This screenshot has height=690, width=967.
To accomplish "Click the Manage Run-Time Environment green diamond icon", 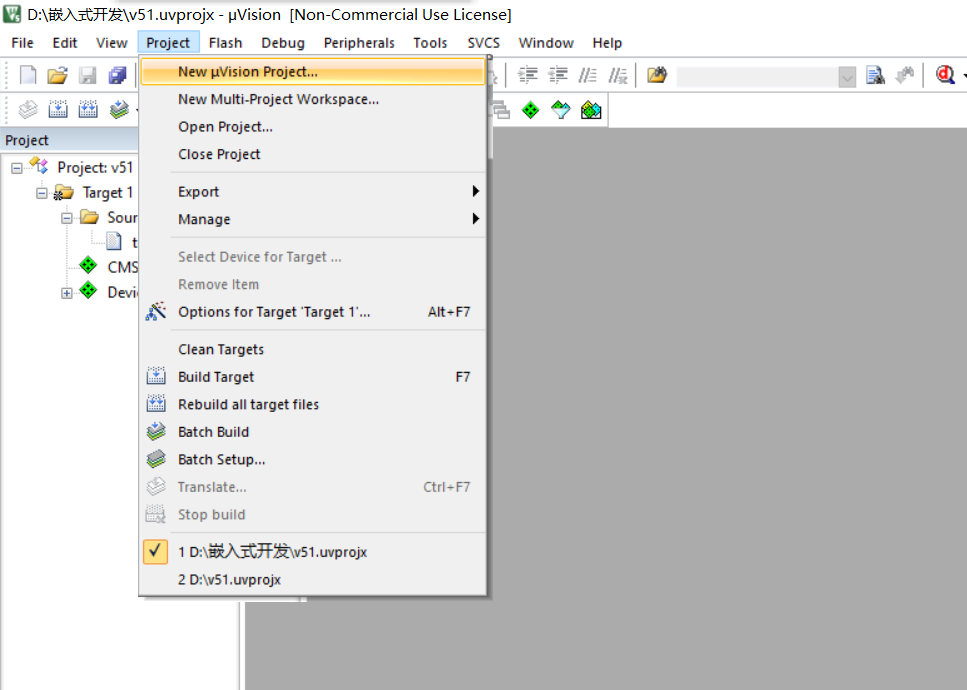I will (530, 110).
